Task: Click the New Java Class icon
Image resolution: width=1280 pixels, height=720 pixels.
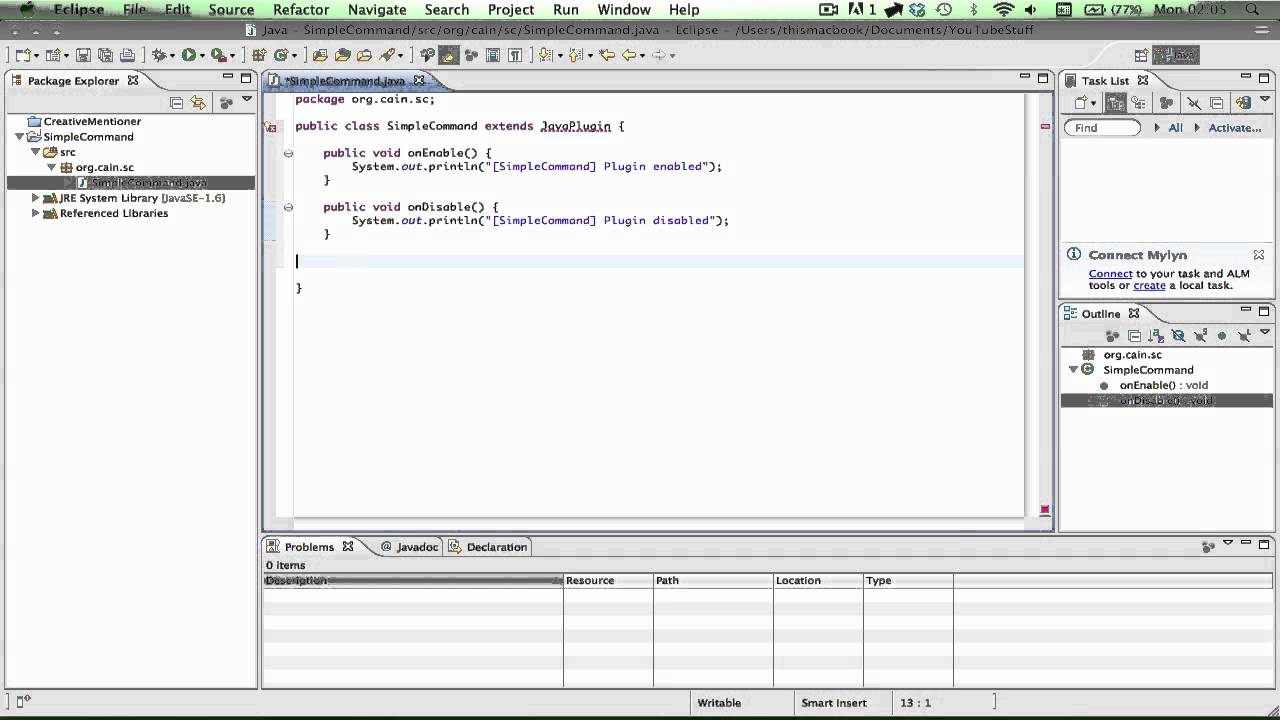Action: (281, 55)
